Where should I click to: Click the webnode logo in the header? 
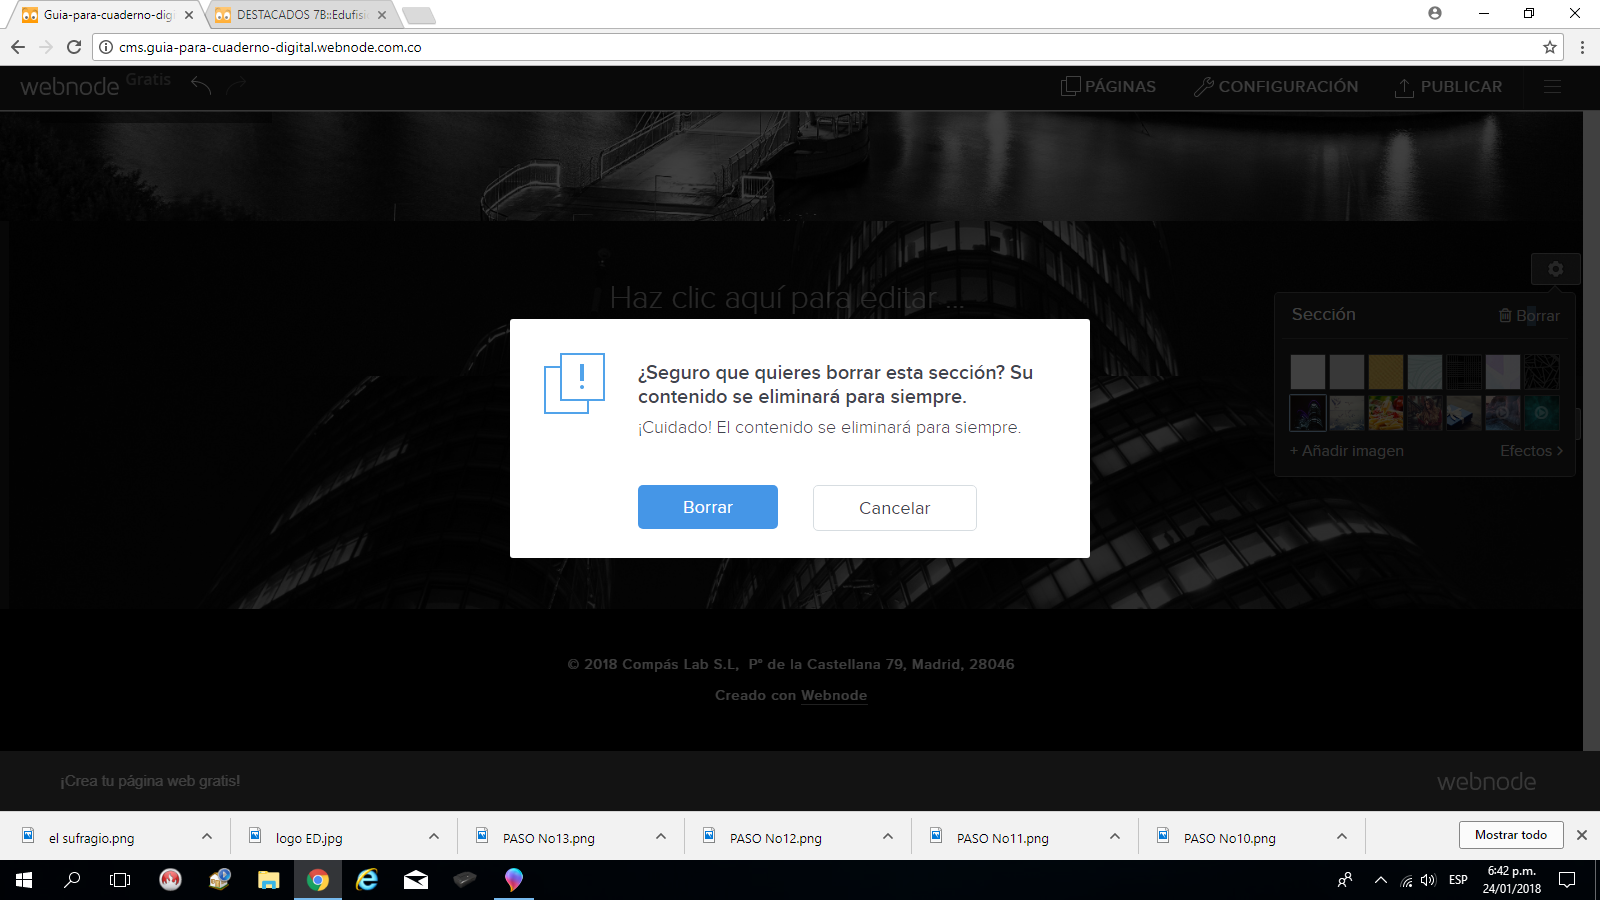click(70, 87)
